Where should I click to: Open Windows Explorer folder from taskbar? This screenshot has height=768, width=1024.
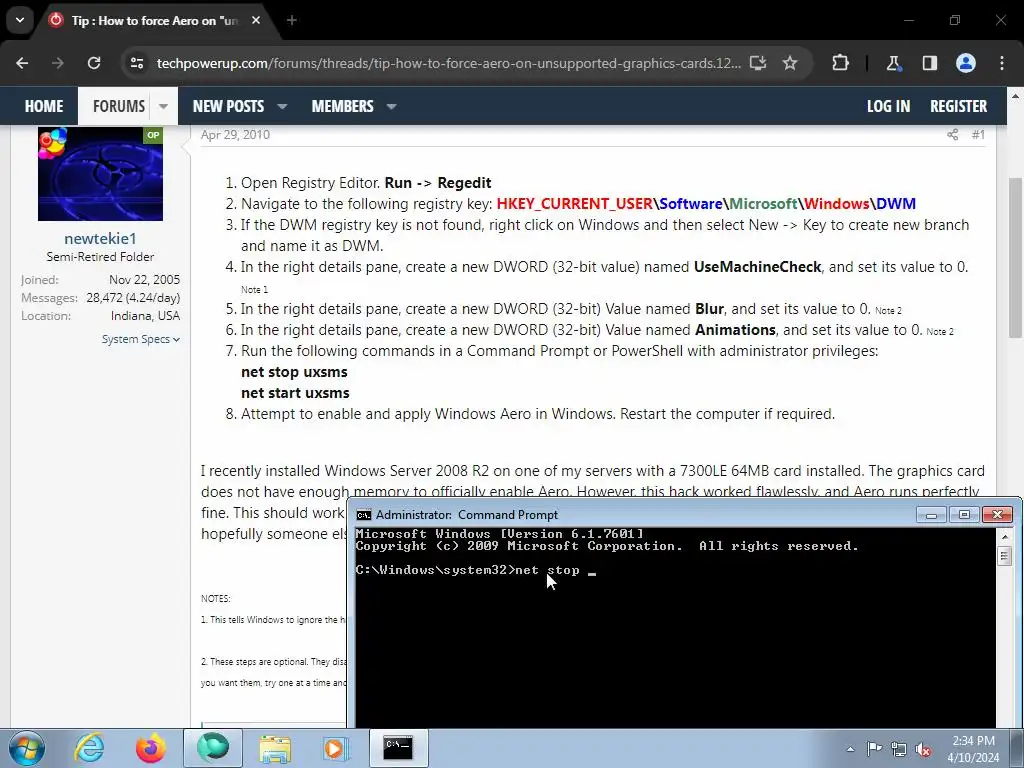point(275,748)
